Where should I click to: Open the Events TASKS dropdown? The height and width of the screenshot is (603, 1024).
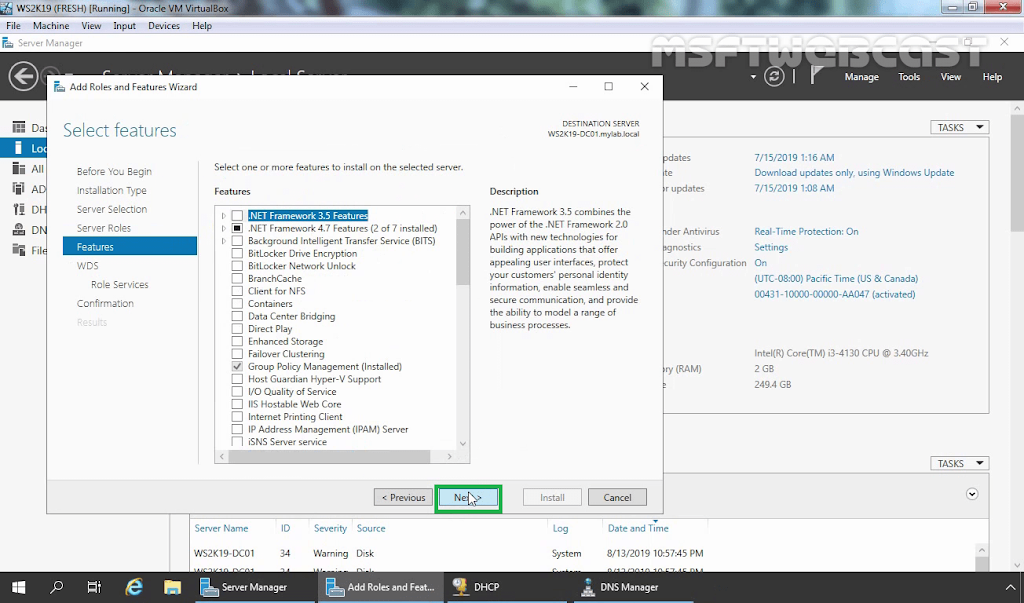pos(959,463)
